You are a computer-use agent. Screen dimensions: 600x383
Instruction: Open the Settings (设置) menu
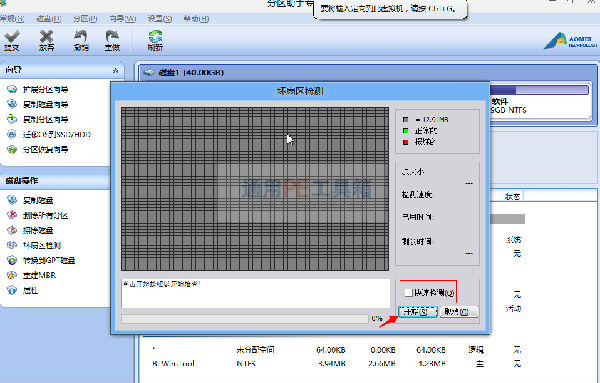(160, 18)
